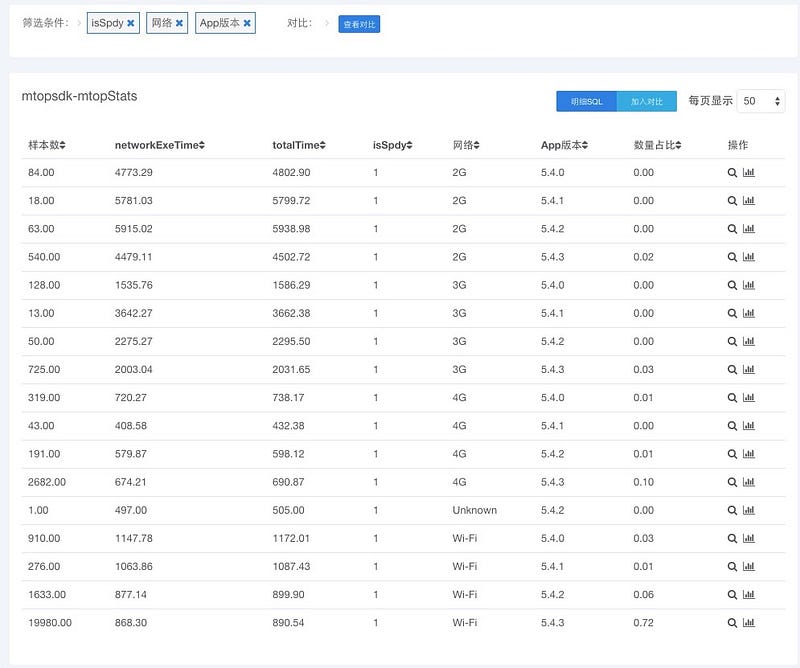The width and height of the screenshot is (800, 668).
Task: Open chart icon in 319.00 sample row
Action: click(748, 398)
